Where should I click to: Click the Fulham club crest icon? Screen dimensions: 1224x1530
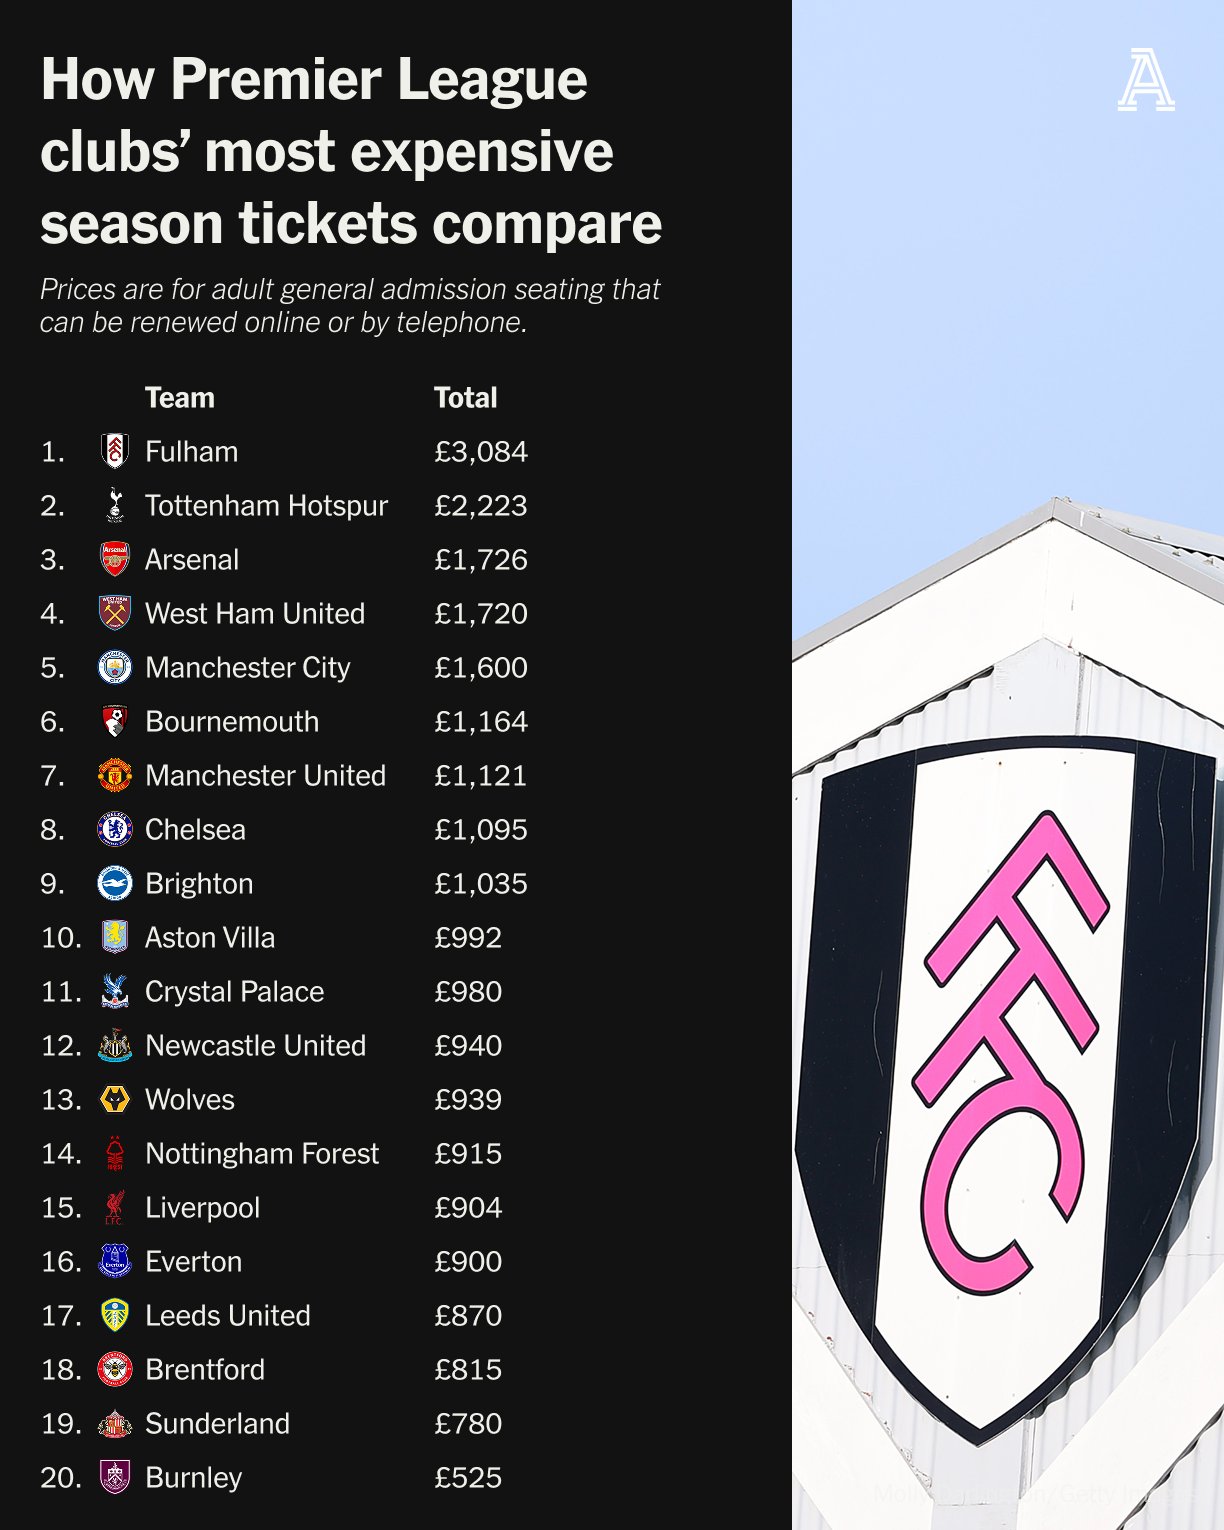[115, 451]
